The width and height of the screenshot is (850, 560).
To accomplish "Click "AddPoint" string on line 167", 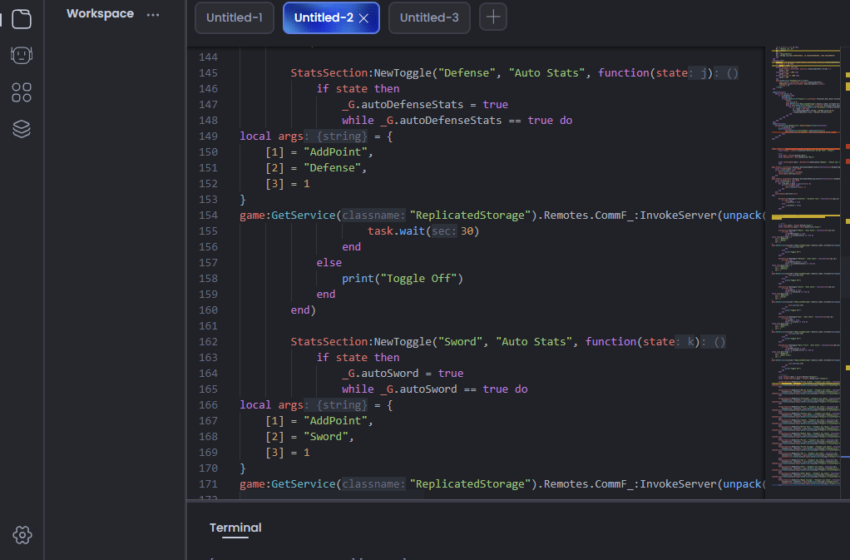I will coord(336,421).
